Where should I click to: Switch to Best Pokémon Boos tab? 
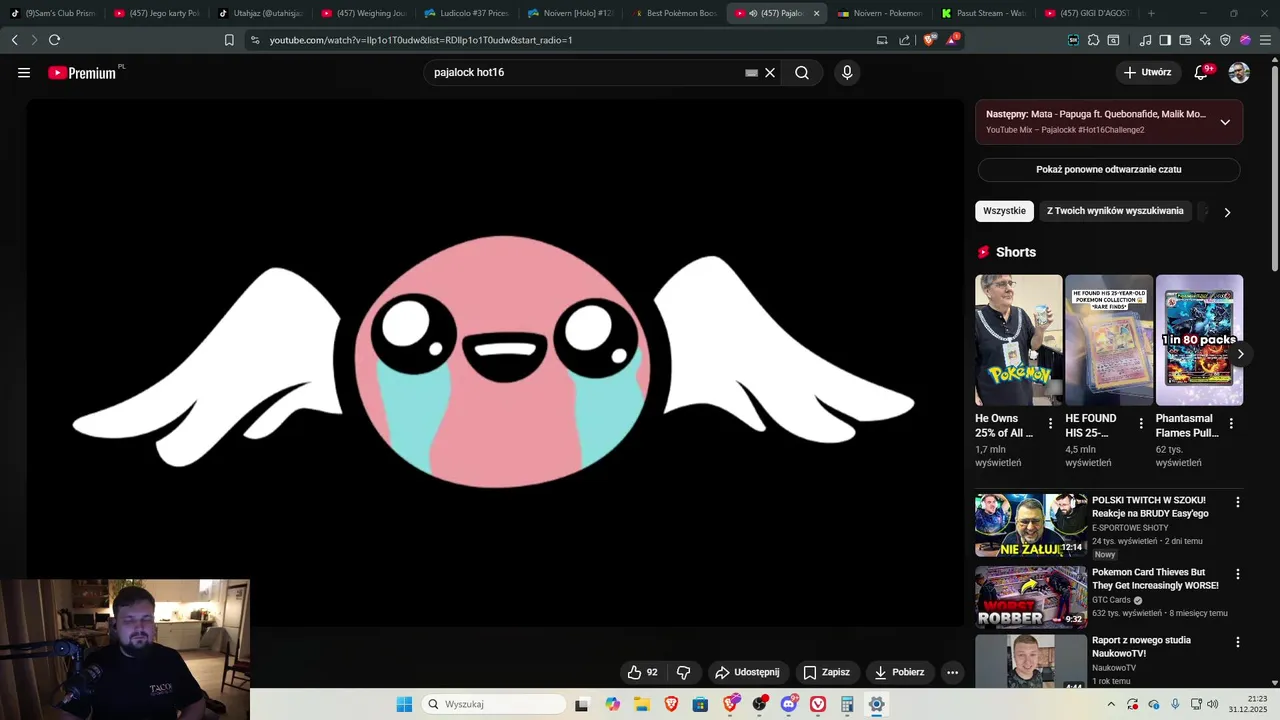click(675, 13)
